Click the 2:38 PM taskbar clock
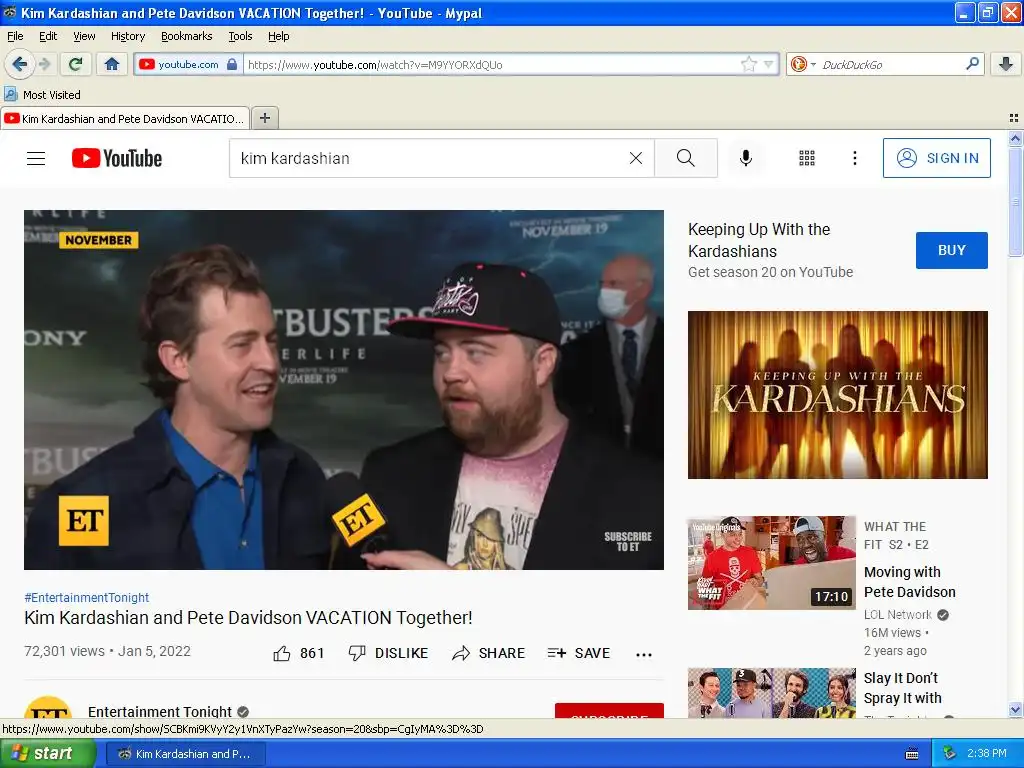This screenshot has width=1024, height=768. [987, 753]
